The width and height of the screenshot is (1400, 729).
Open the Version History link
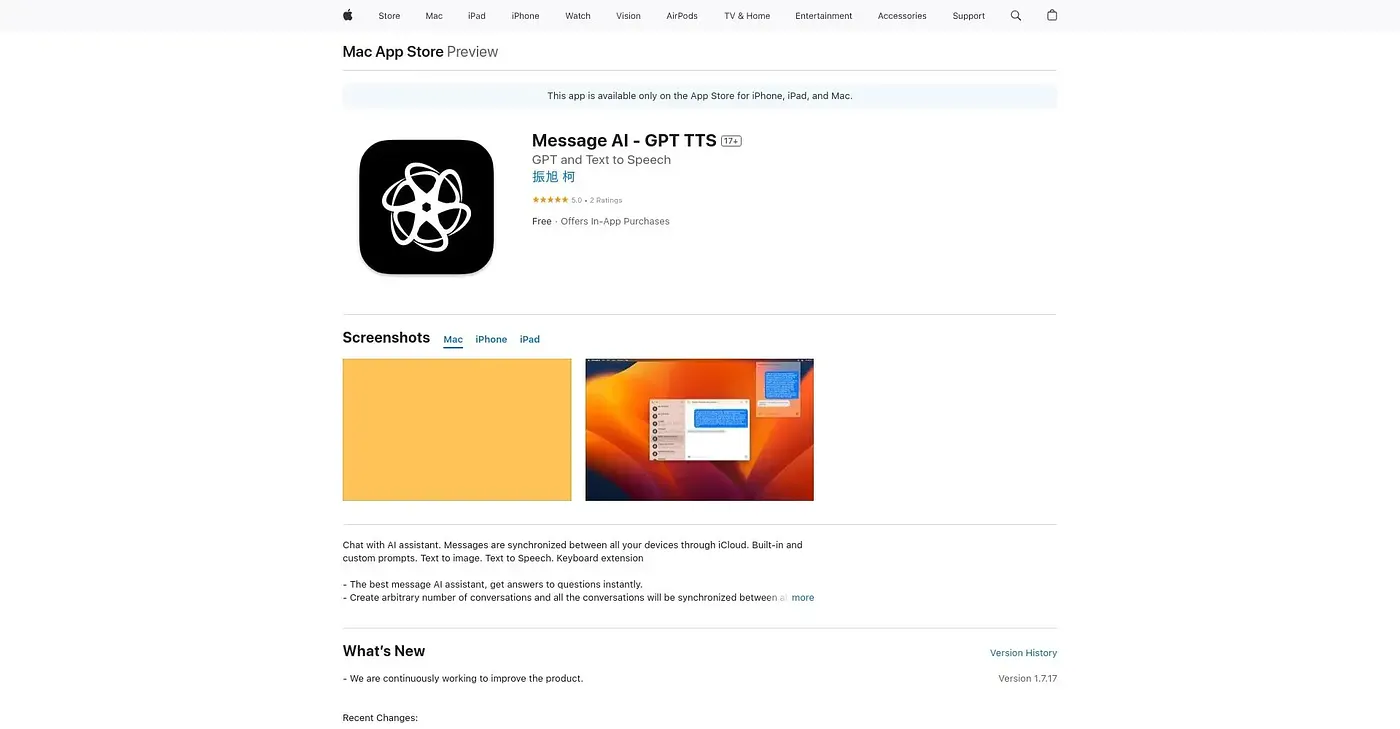[x=1023, y=653]
